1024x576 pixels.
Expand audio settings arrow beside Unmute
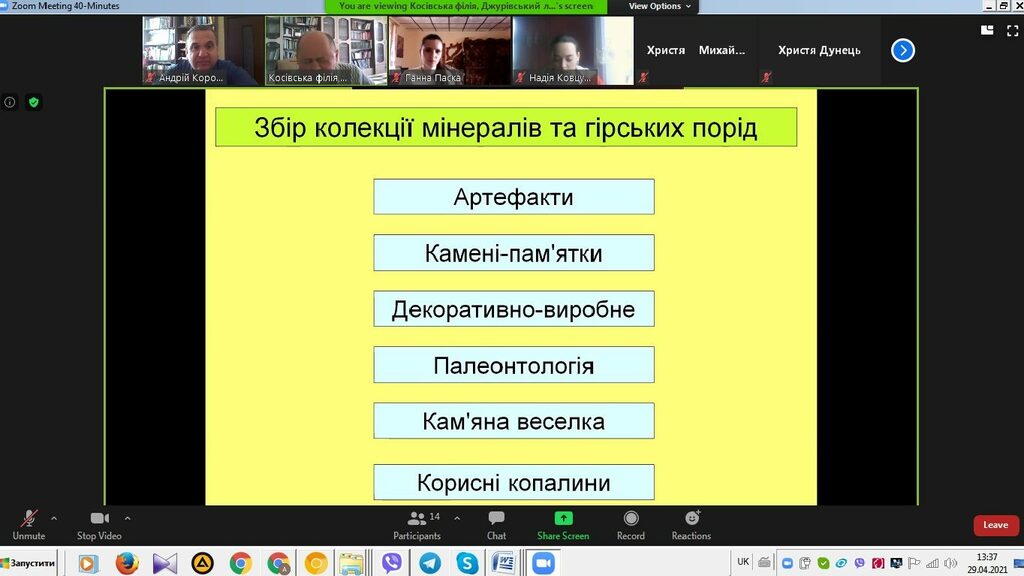point(54,518)
